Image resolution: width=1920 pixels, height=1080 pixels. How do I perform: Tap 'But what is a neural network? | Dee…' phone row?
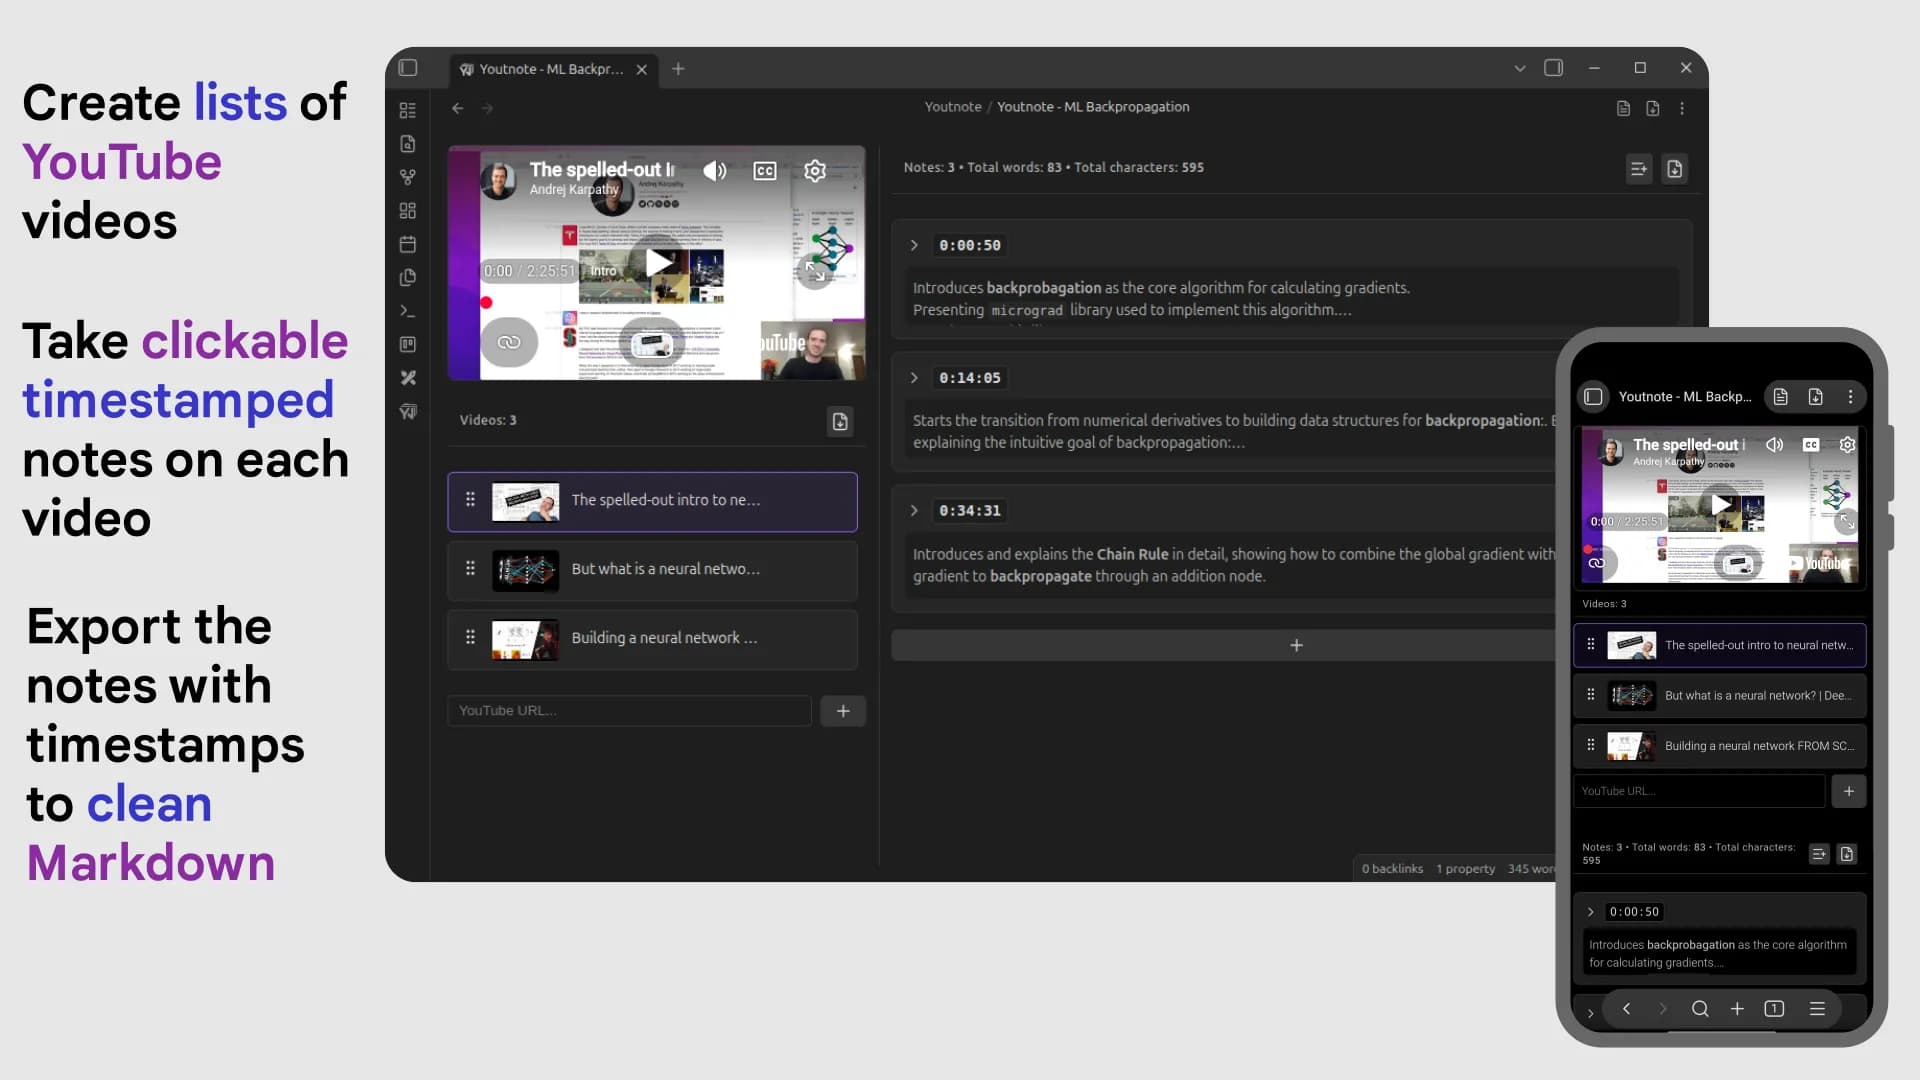pyautogui.click(x=1719, y=696)
